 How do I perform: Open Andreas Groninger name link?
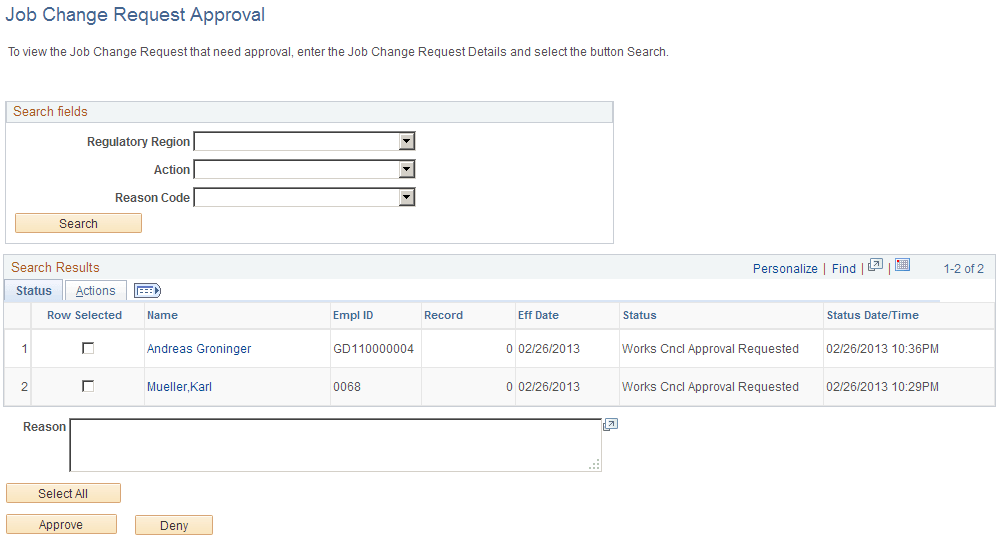(x=199, y=349)
